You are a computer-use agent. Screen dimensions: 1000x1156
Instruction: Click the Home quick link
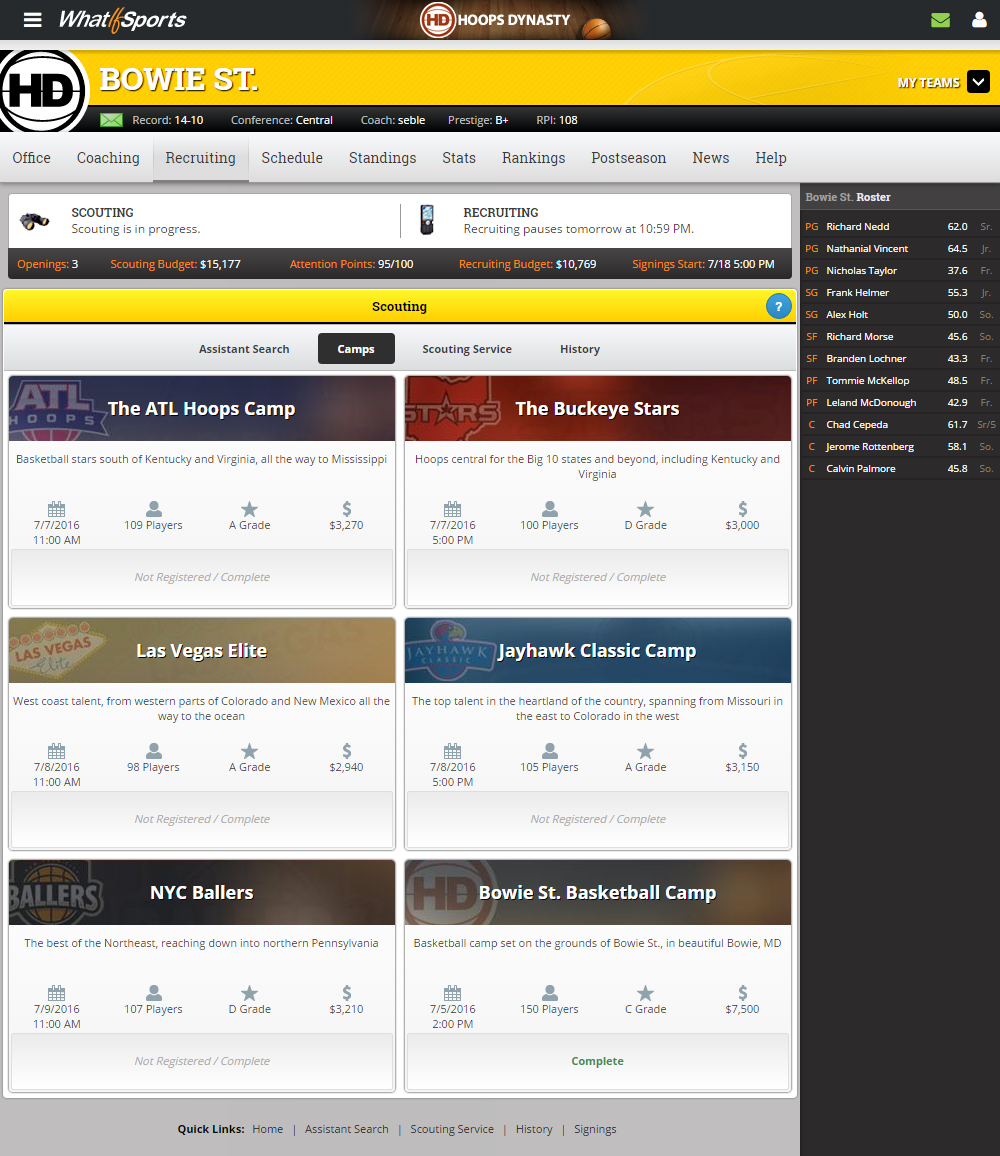click(267, 1129)
